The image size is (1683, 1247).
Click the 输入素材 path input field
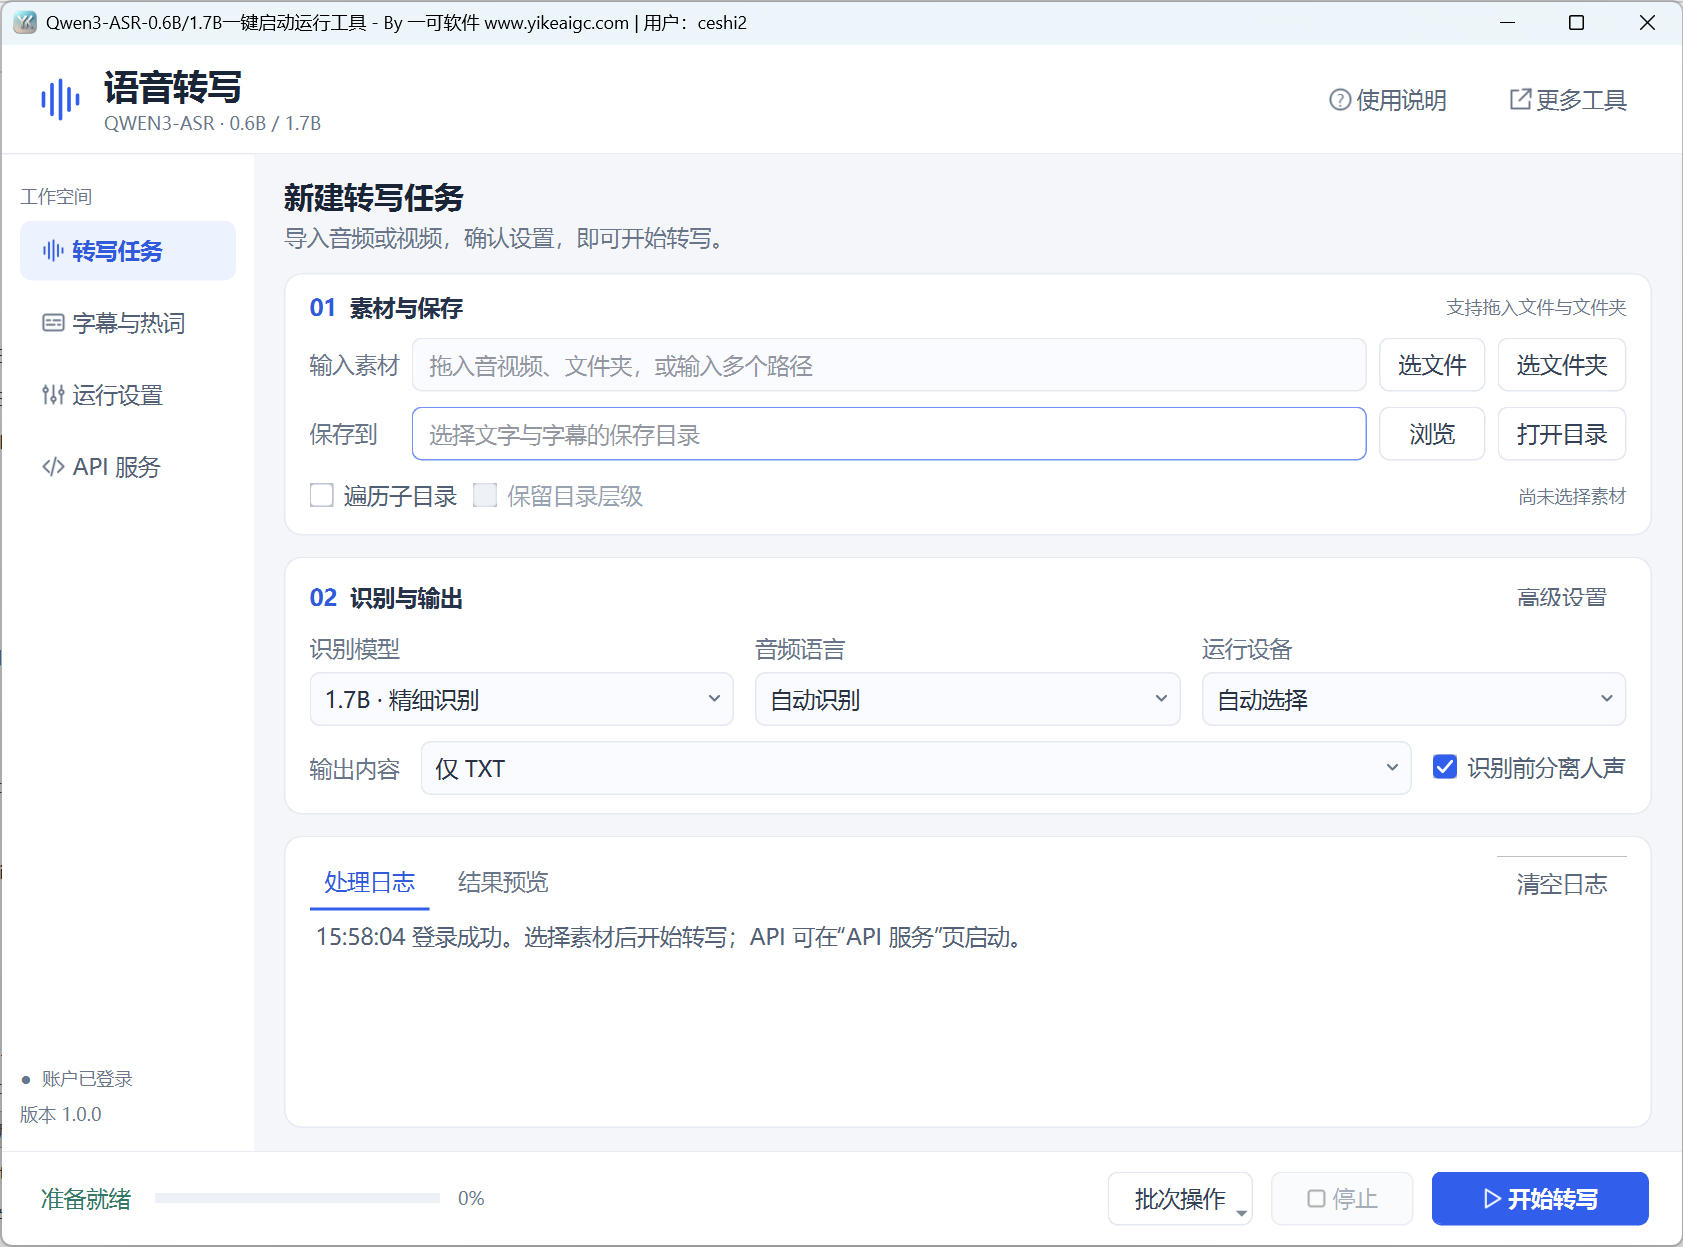[x=889, y=365]
